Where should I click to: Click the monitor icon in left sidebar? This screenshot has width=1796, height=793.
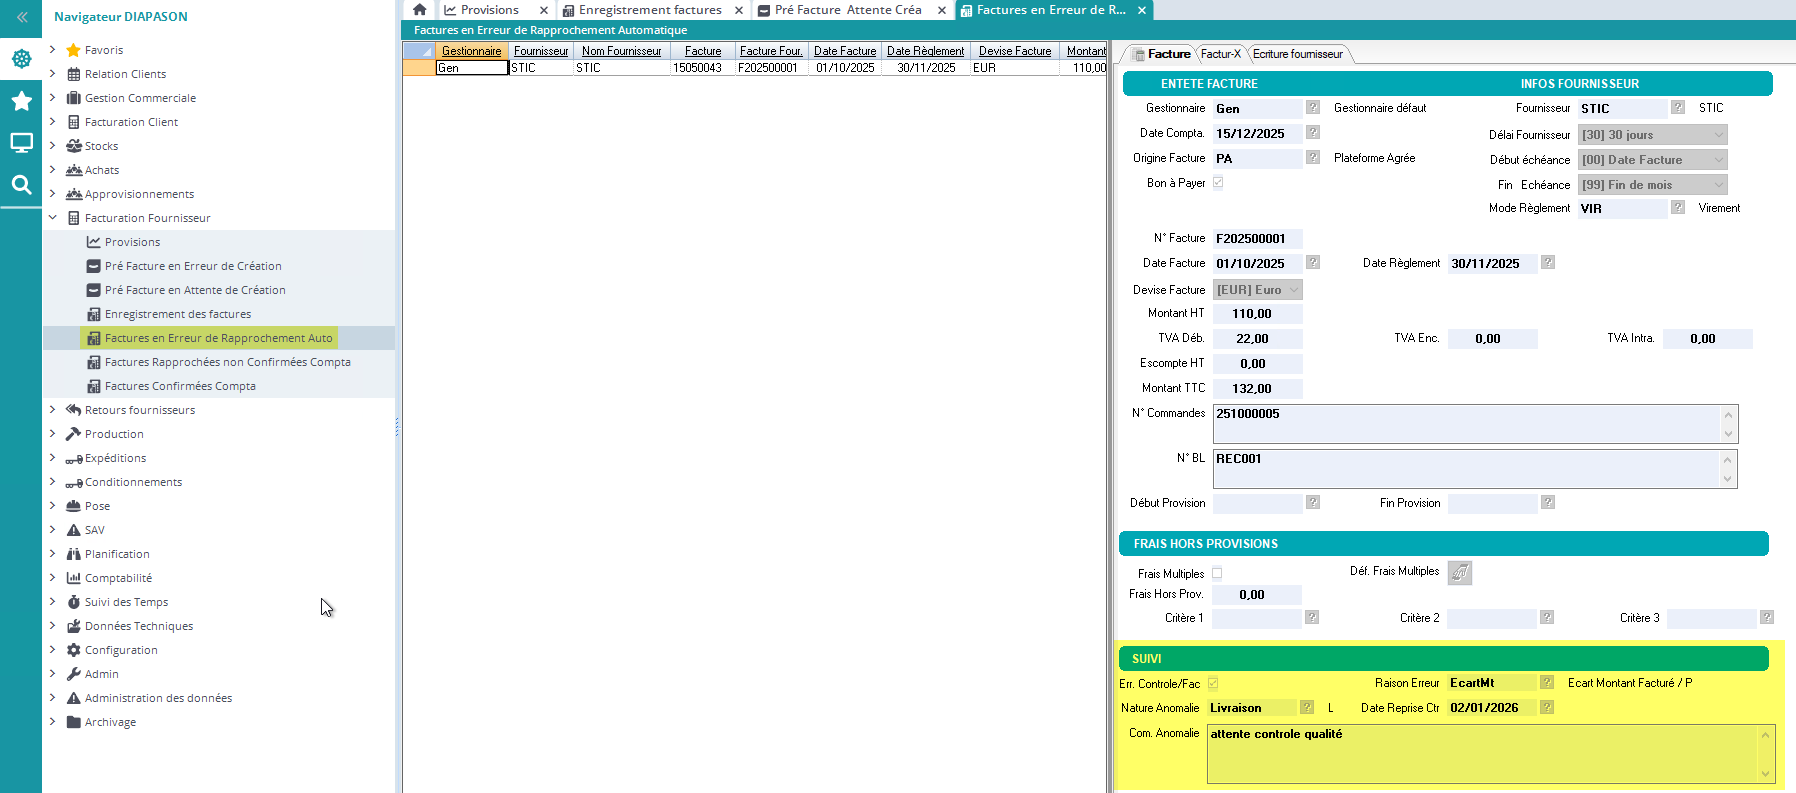(21, 143)
